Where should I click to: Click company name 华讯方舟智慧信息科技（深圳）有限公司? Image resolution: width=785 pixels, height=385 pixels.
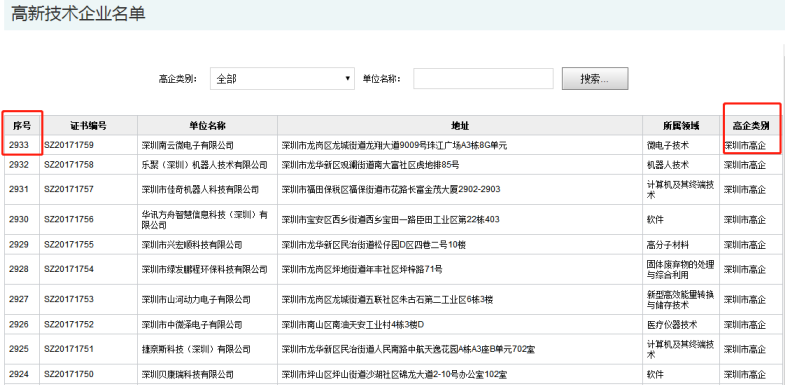point(205,220)
